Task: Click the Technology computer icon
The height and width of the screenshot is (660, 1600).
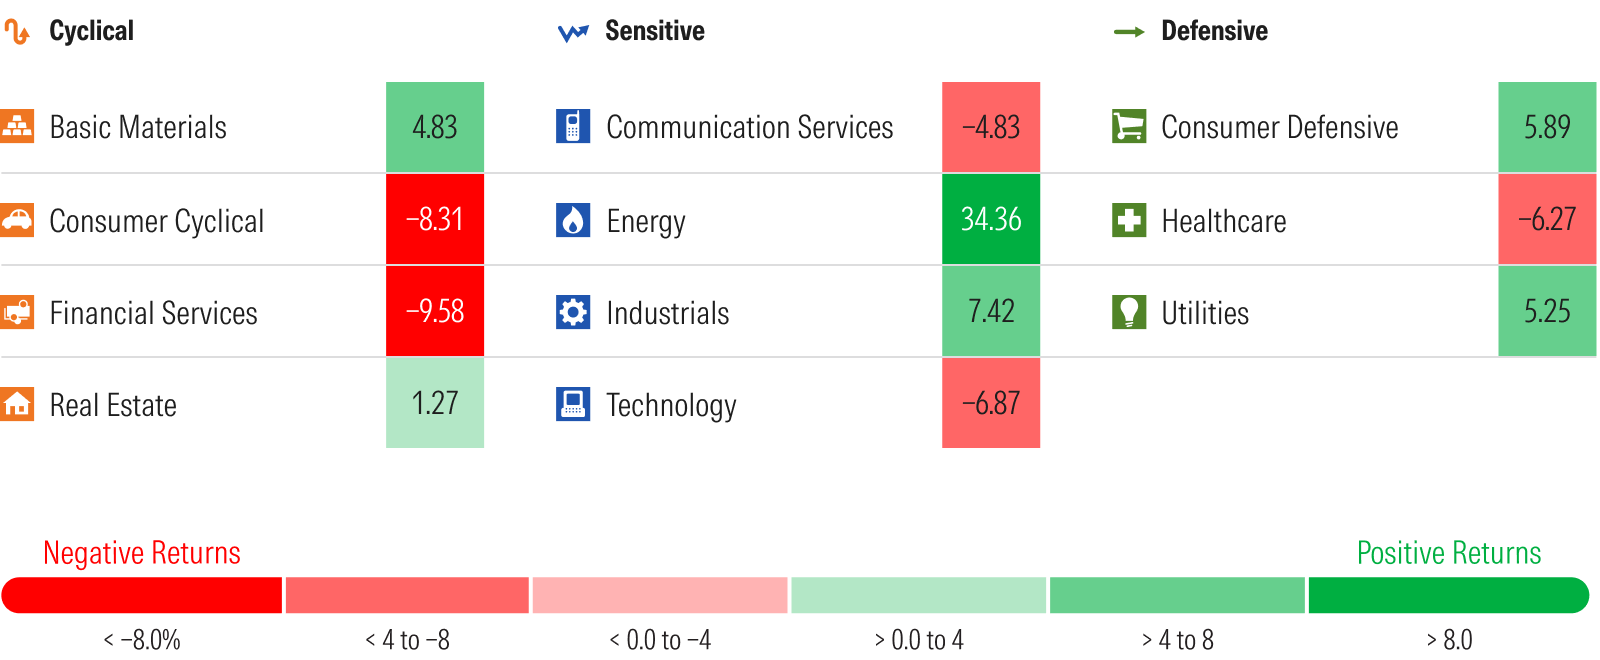Action: pyautogui.click(x=573, y=404)
